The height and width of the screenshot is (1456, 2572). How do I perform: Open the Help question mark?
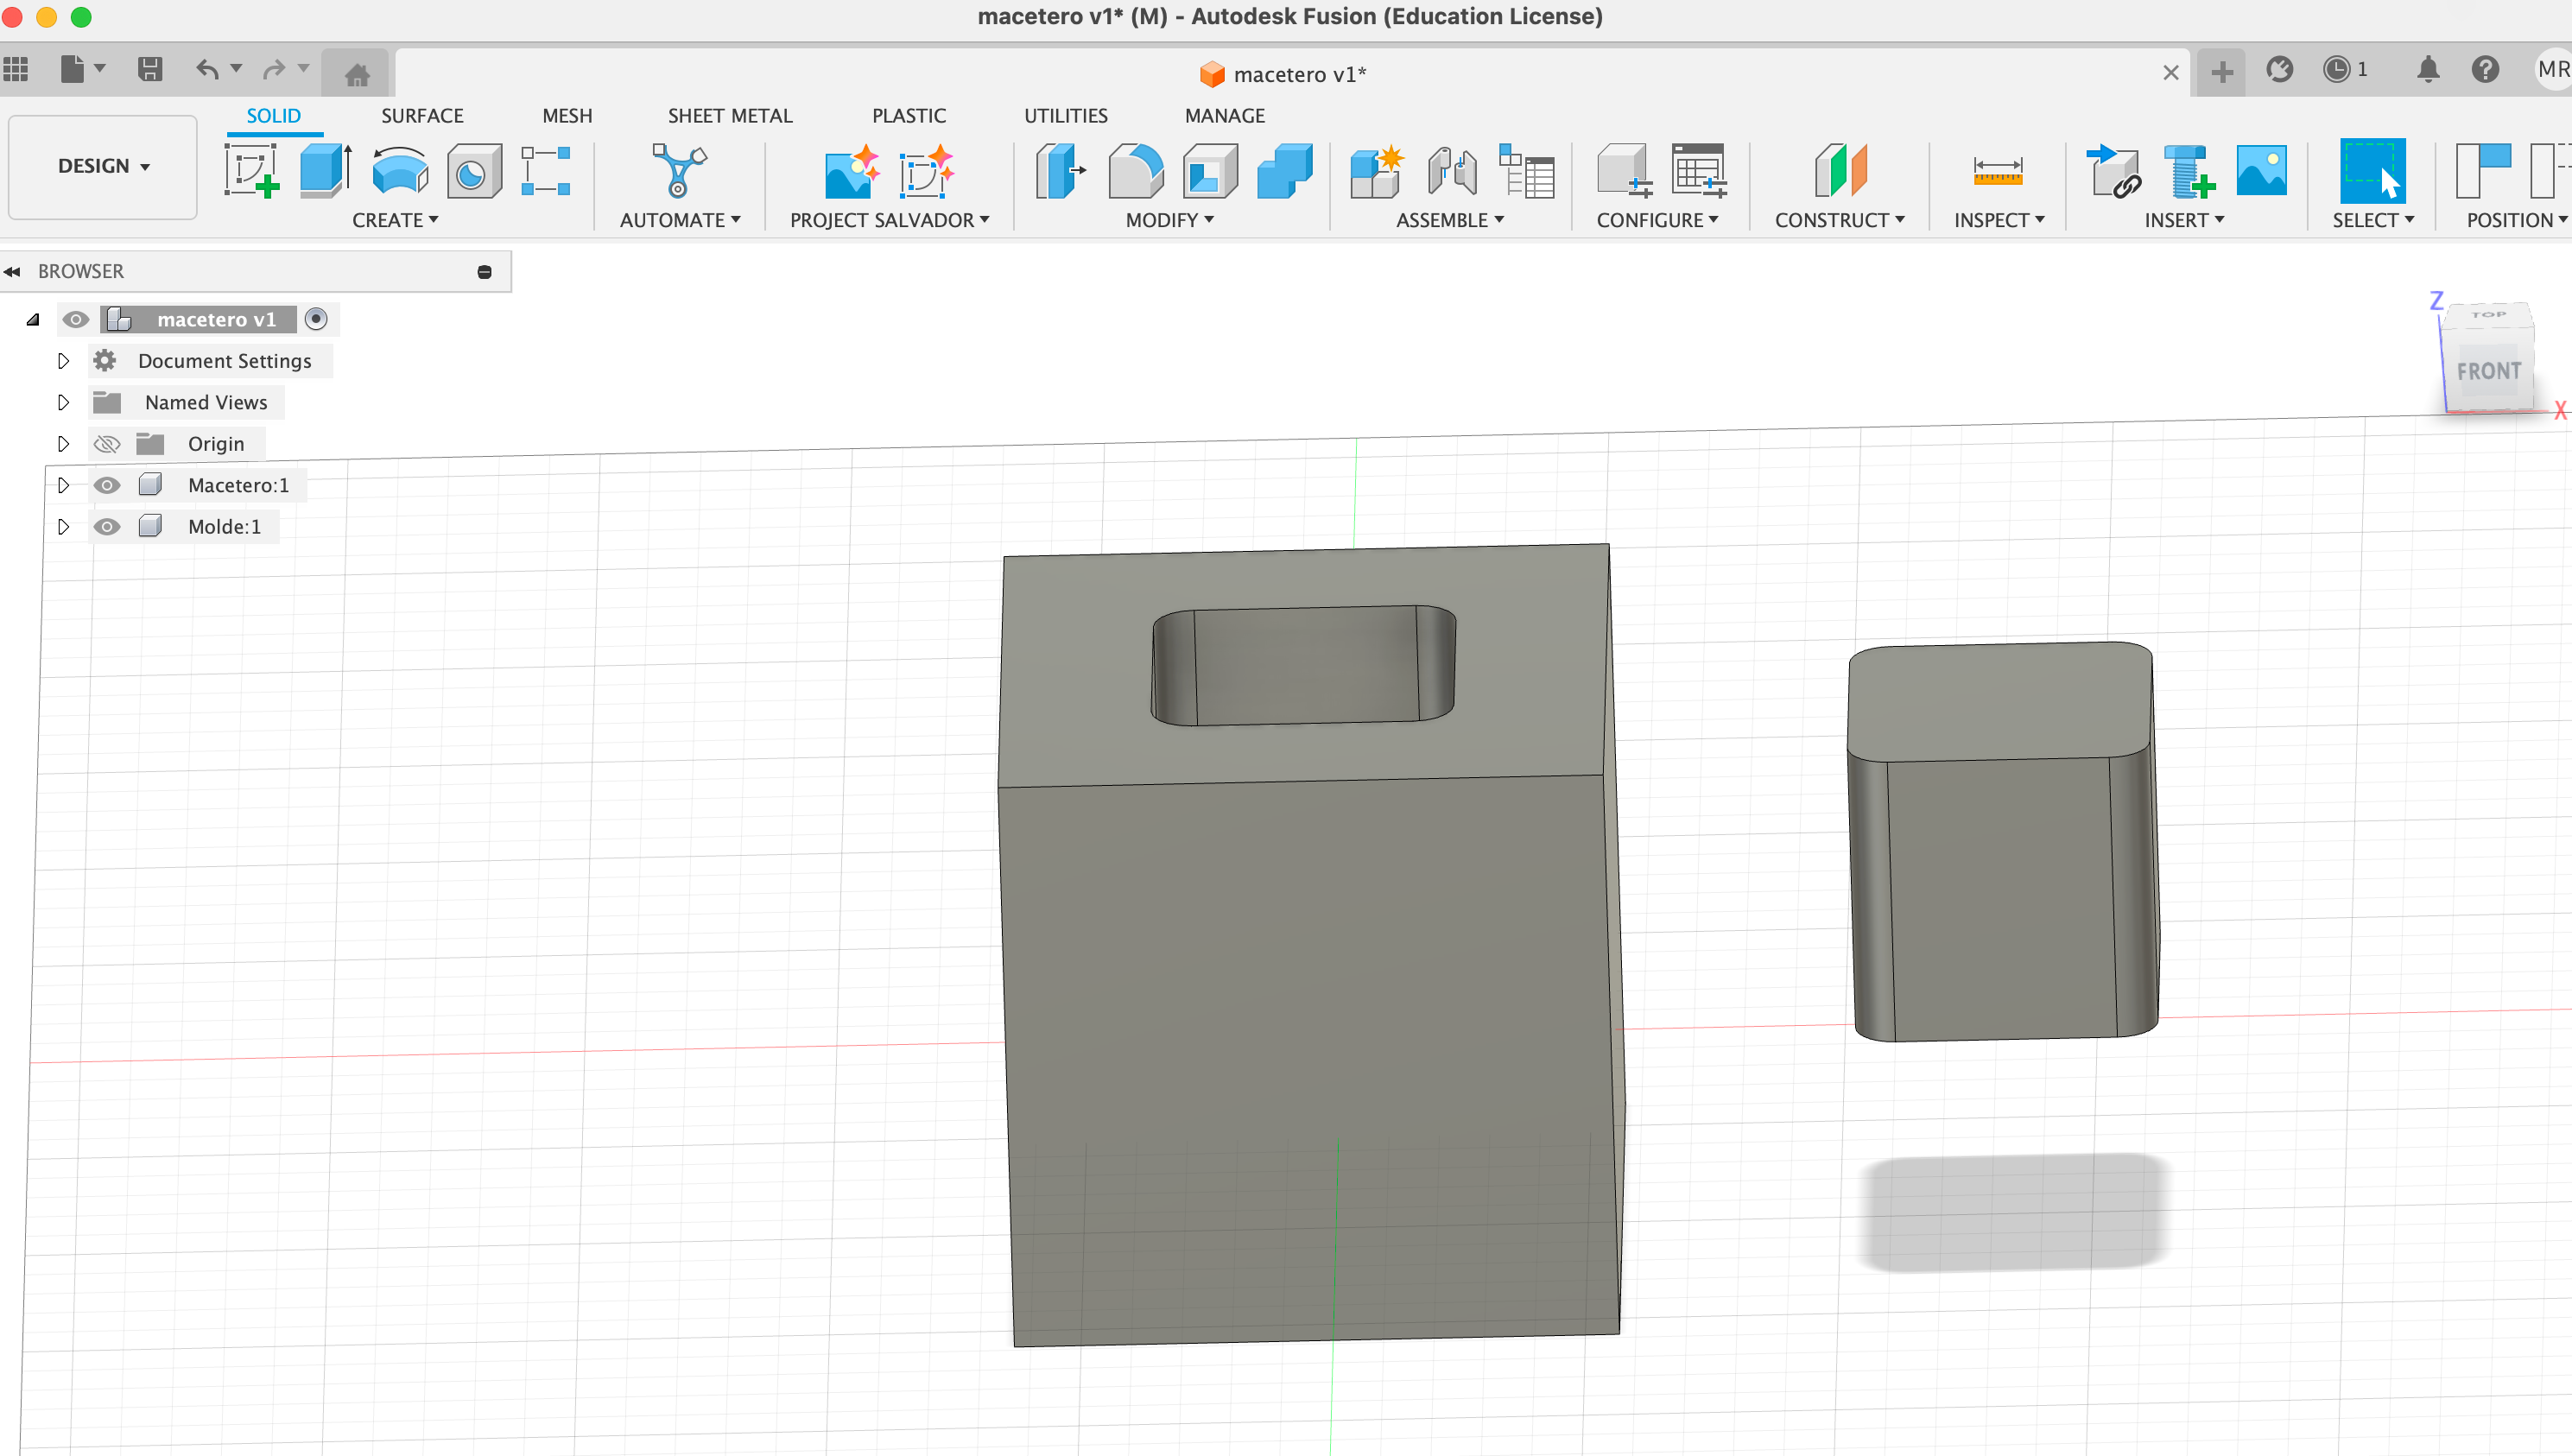(2485, 70)
